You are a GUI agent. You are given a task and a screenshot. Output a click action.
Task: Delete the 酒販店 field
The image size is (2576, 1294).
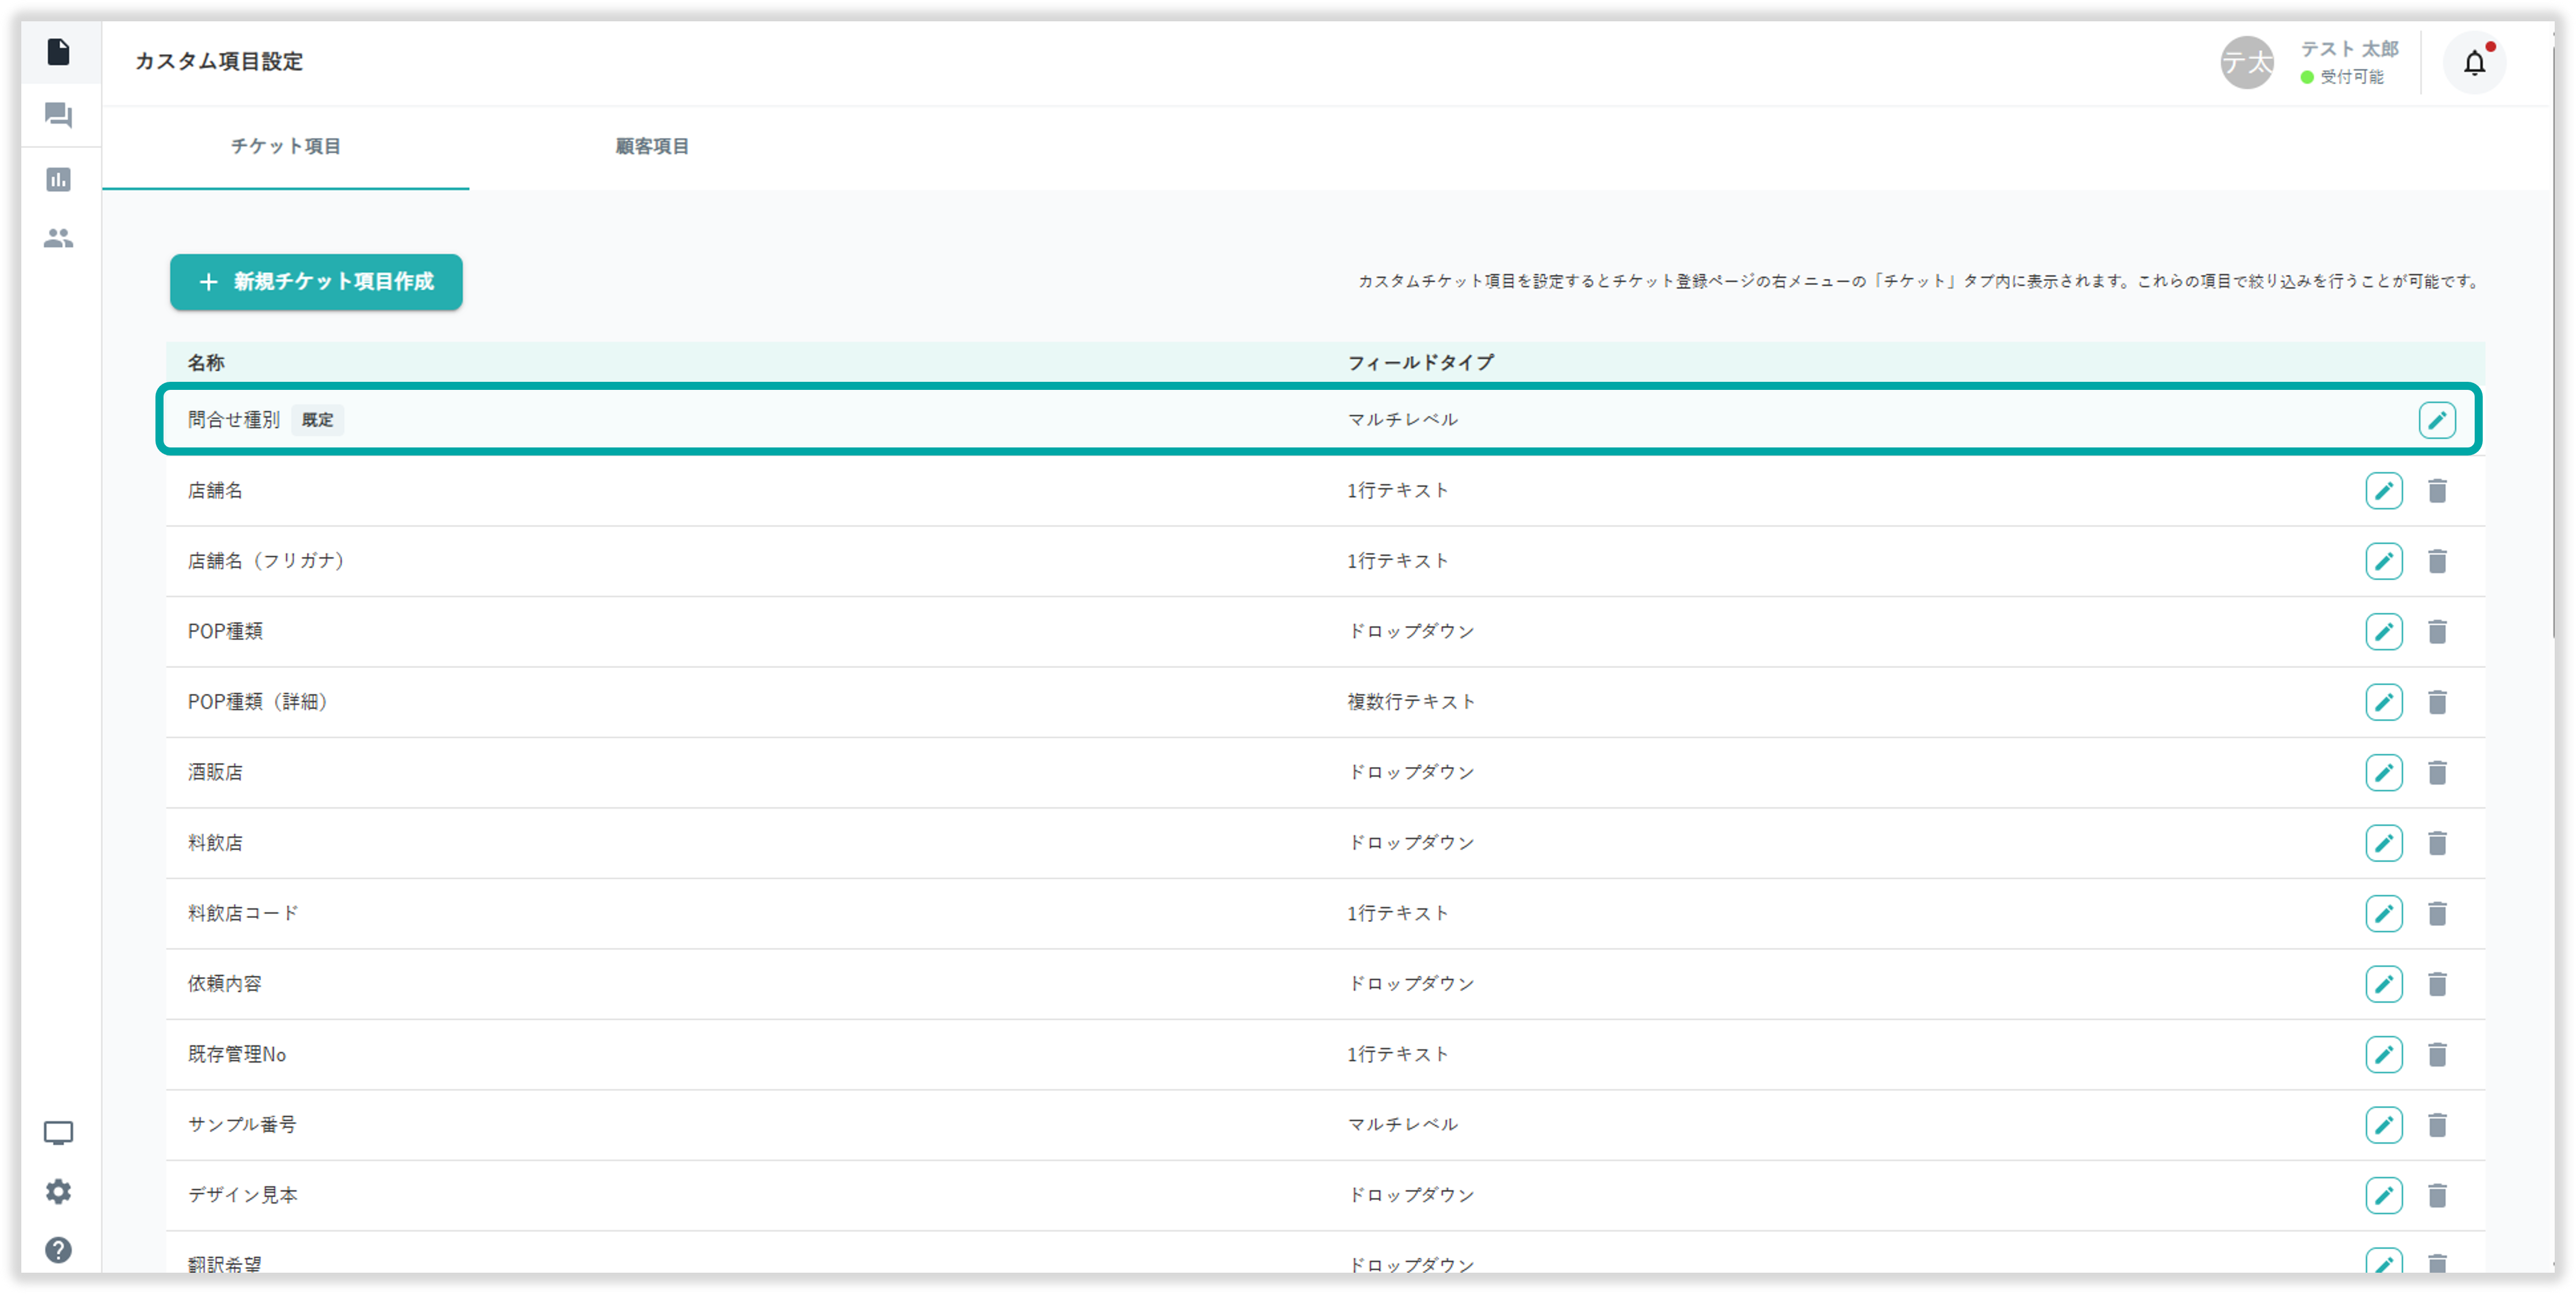click(x=2437, y=773)
